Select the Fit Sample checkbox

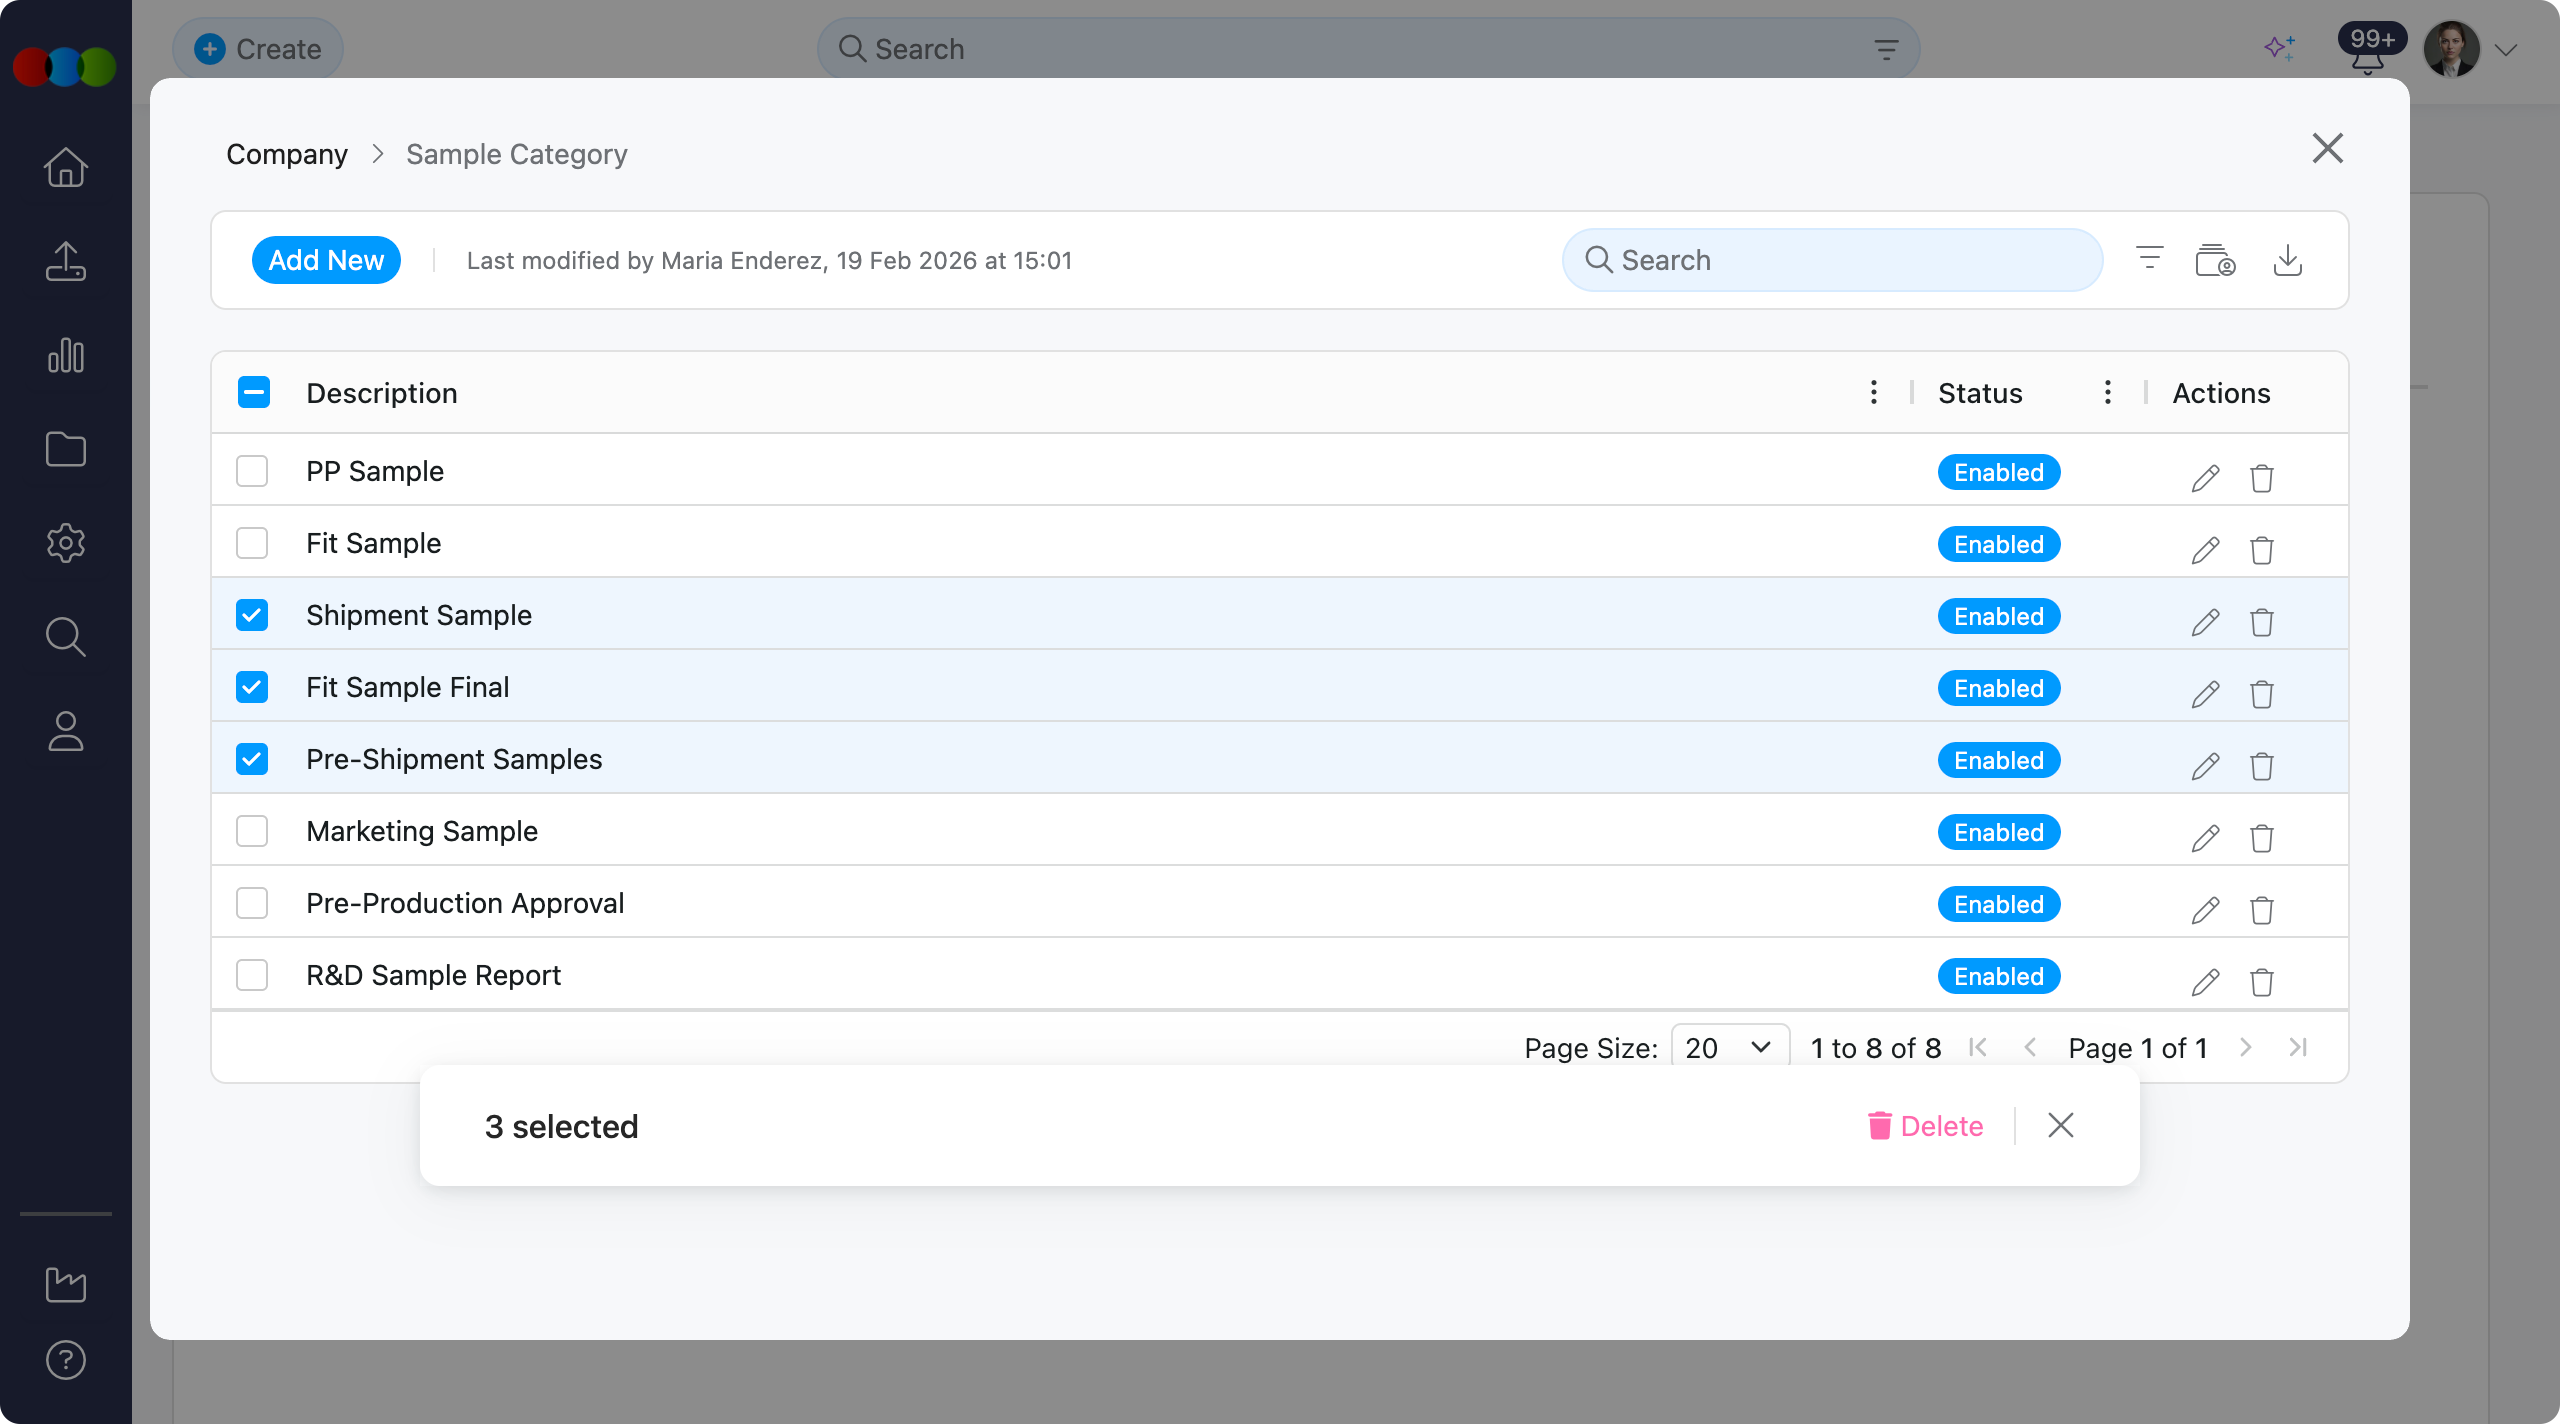pos(252,543)
